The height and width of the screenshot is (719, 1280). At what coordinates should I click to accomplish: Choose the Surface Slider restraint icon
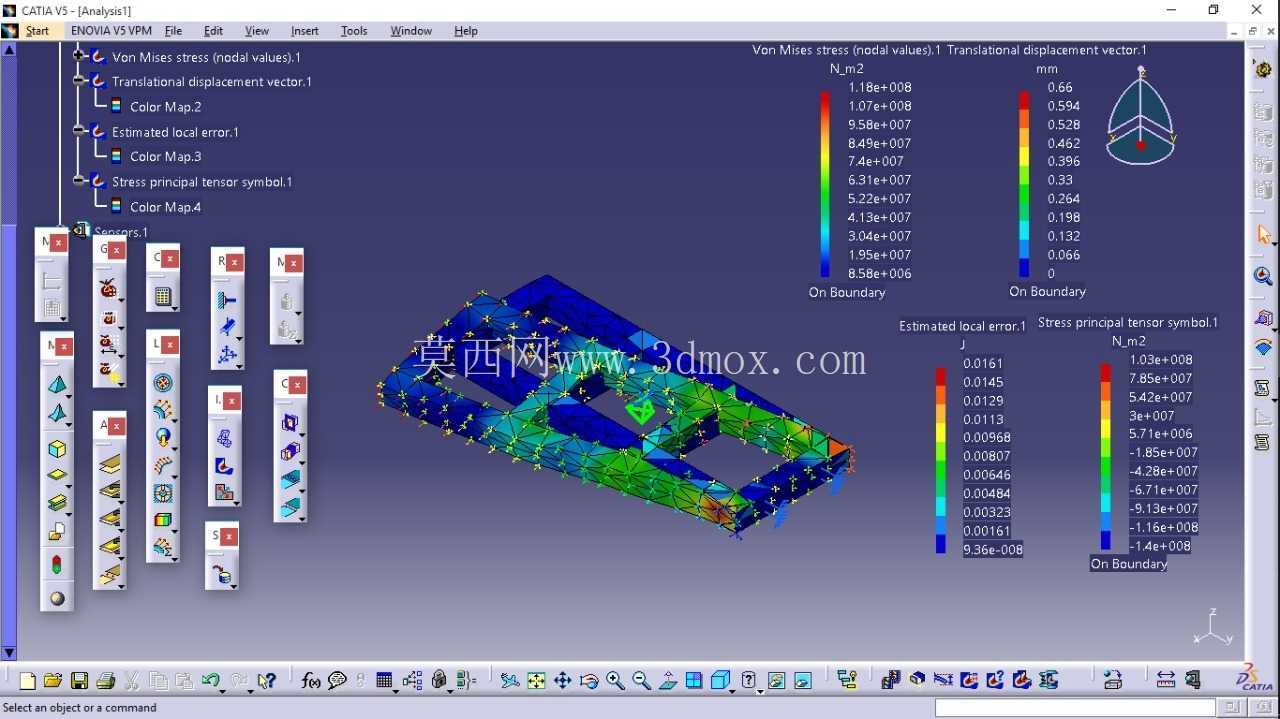[x=227, y=326]
